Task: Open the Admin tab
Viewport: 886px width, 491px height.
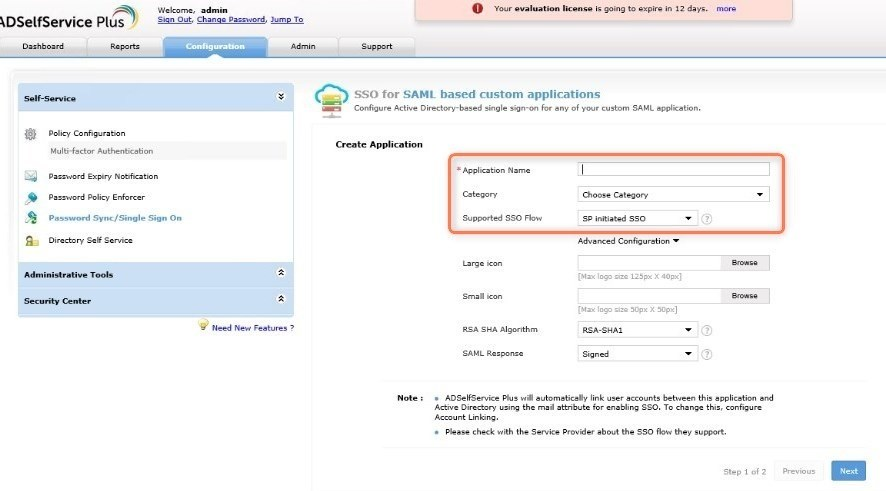Action: tap(303, 47)
